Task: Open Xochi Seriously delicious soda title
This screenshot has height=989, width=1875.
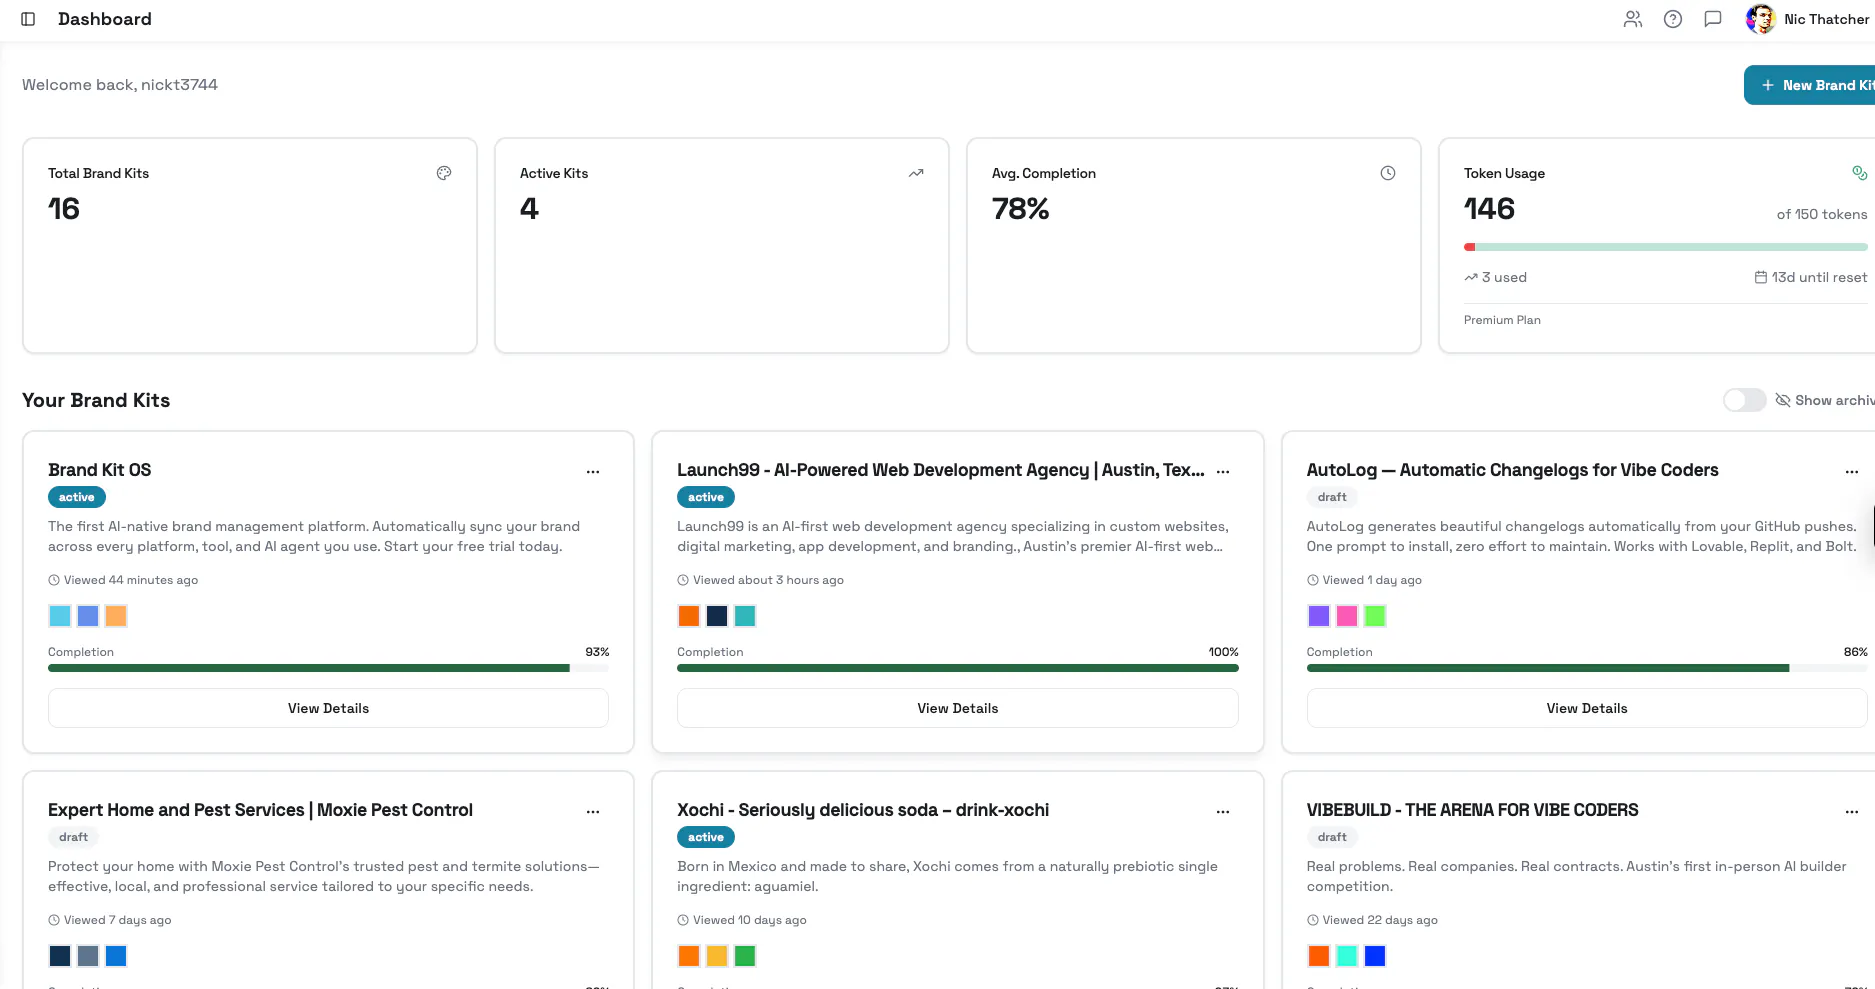Action: (x=863, y=810)
